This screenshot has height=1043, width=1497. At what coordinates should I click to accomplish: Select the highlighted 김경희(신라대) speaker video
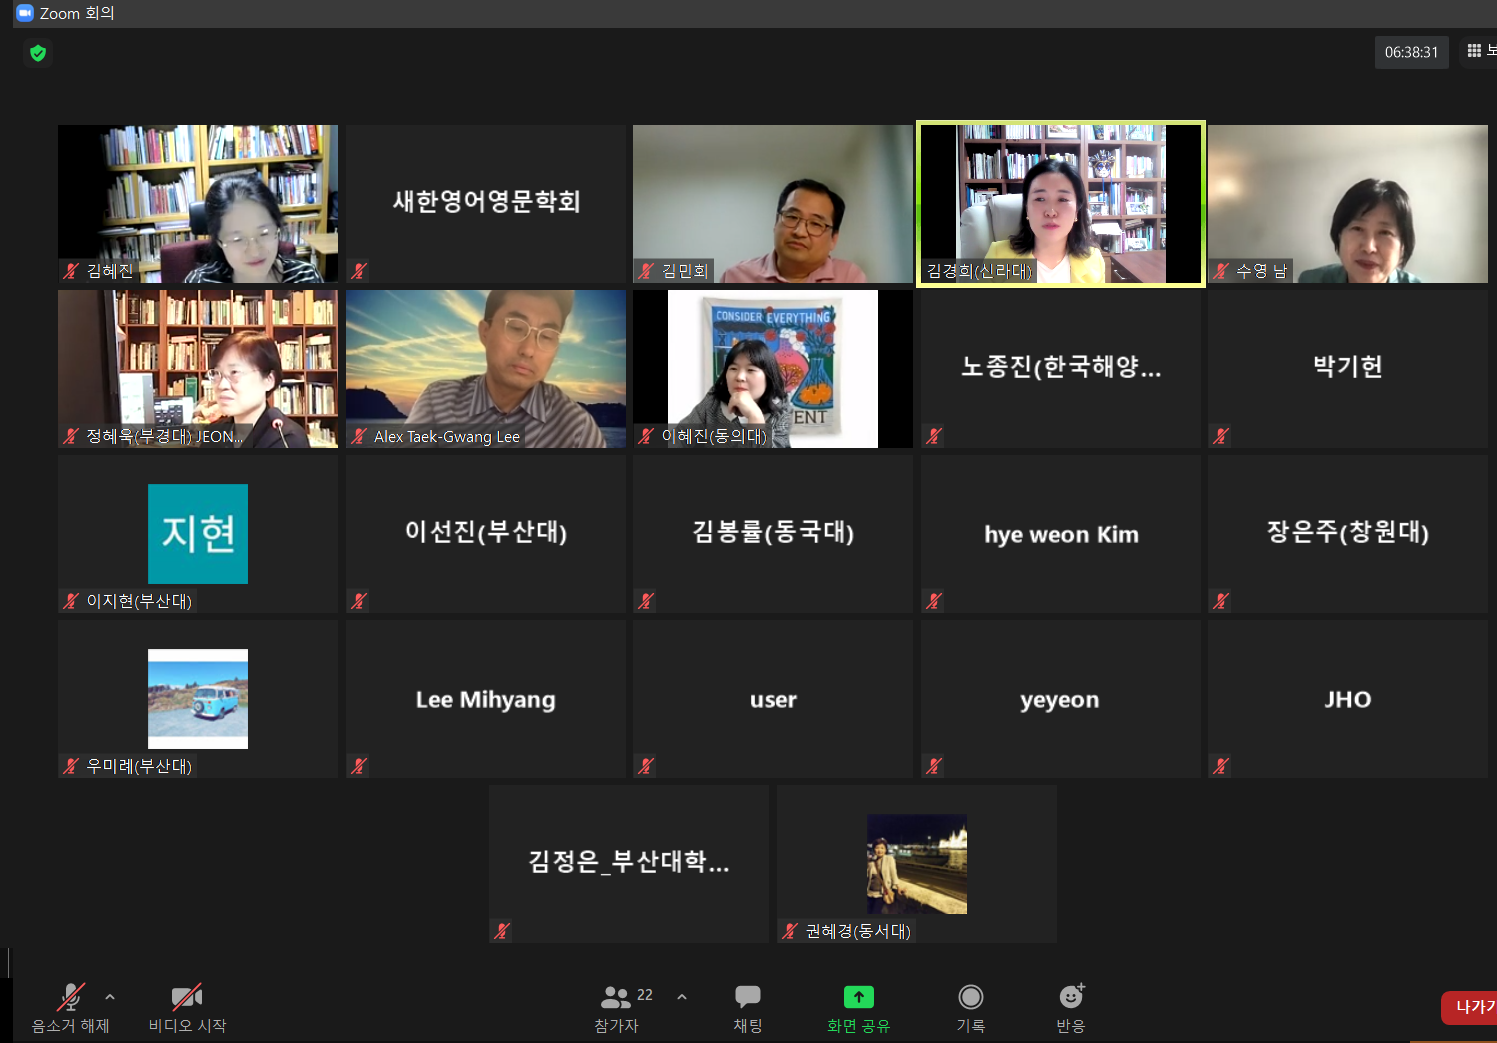pyautogui.click(x=1060, y=204)
